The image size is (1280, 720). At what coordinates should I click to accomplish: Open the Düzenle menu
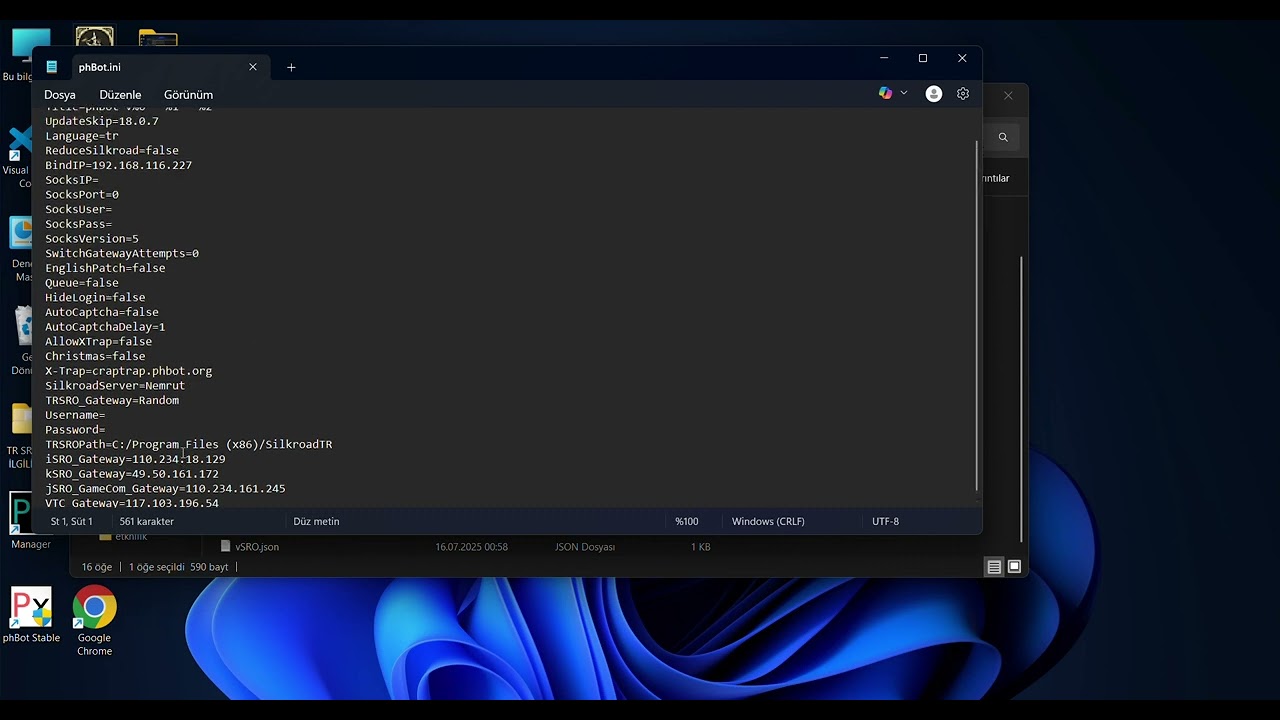pyautogui.click(x=120, y=95)
